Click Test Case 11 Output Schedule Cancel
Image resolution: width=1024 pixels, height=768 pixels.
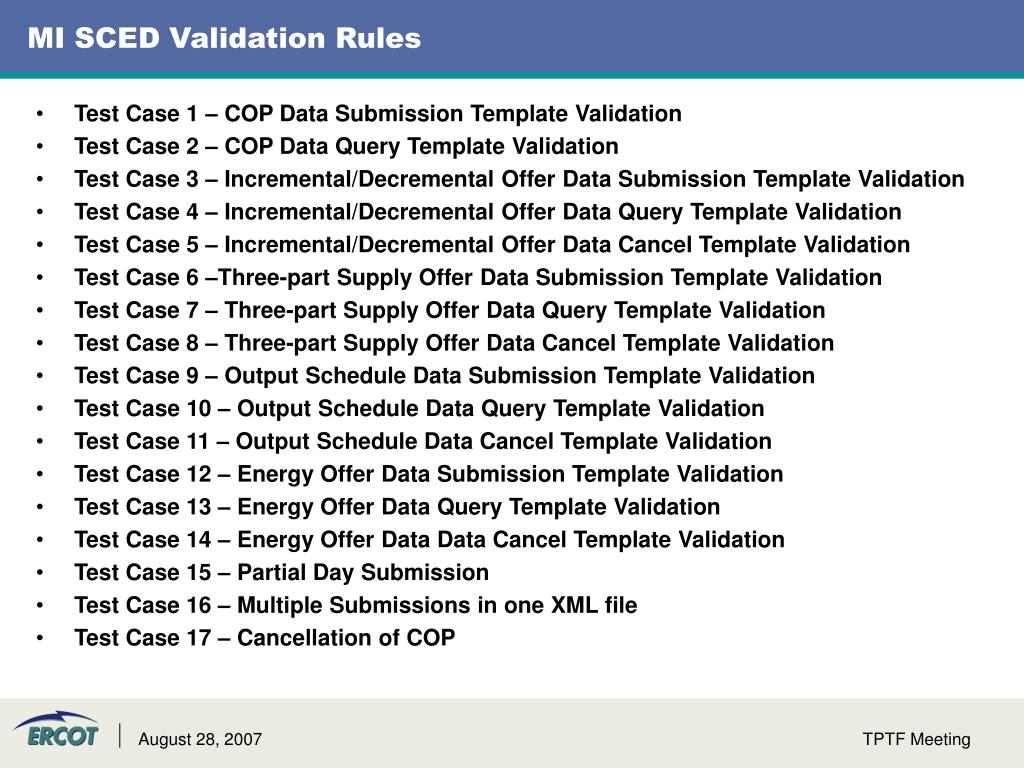423,441
